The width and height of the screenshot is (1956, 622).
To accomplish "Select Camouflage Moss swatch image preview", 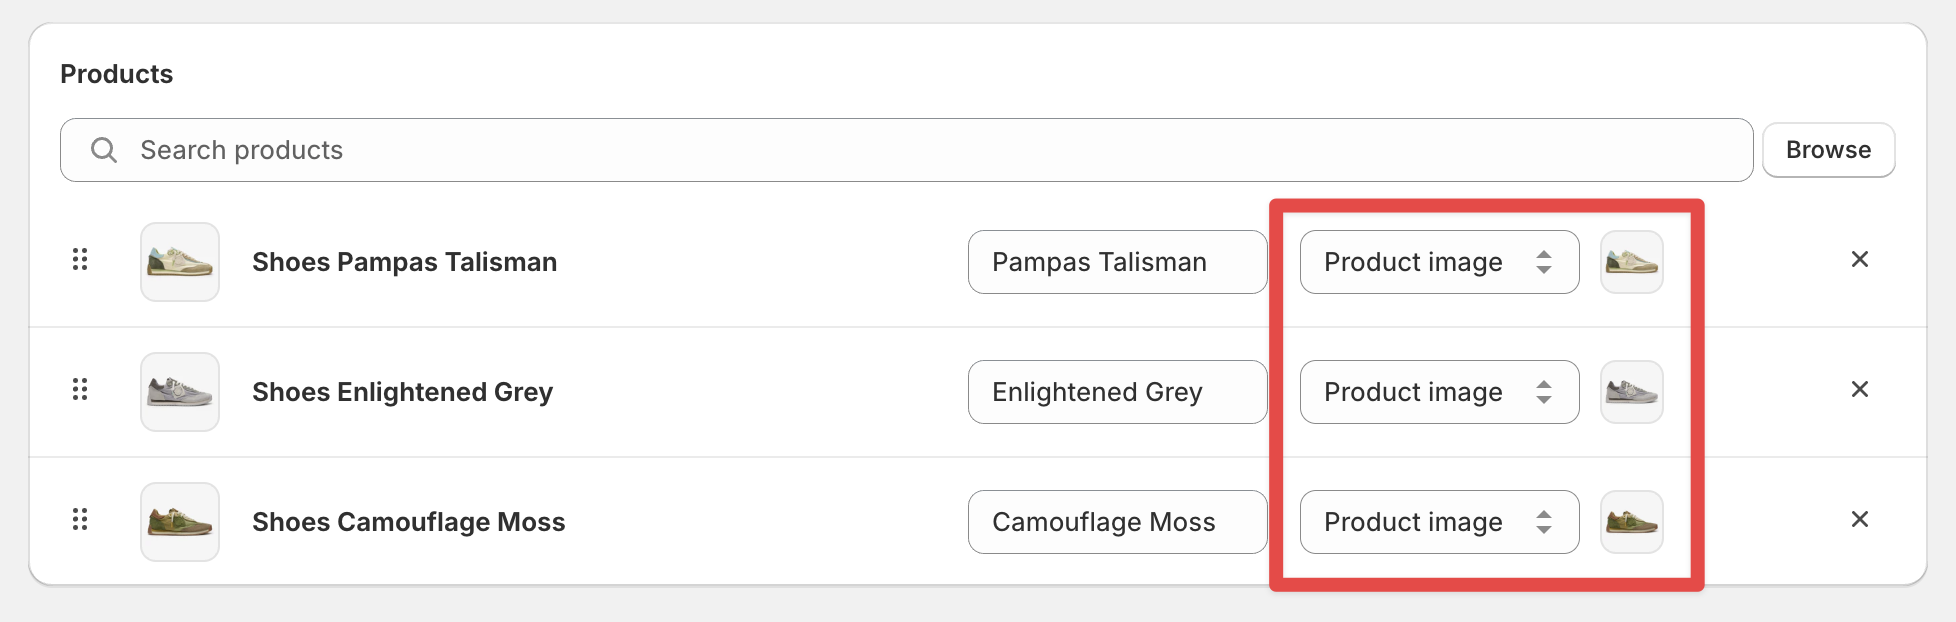I will [x=1632, y=522].
